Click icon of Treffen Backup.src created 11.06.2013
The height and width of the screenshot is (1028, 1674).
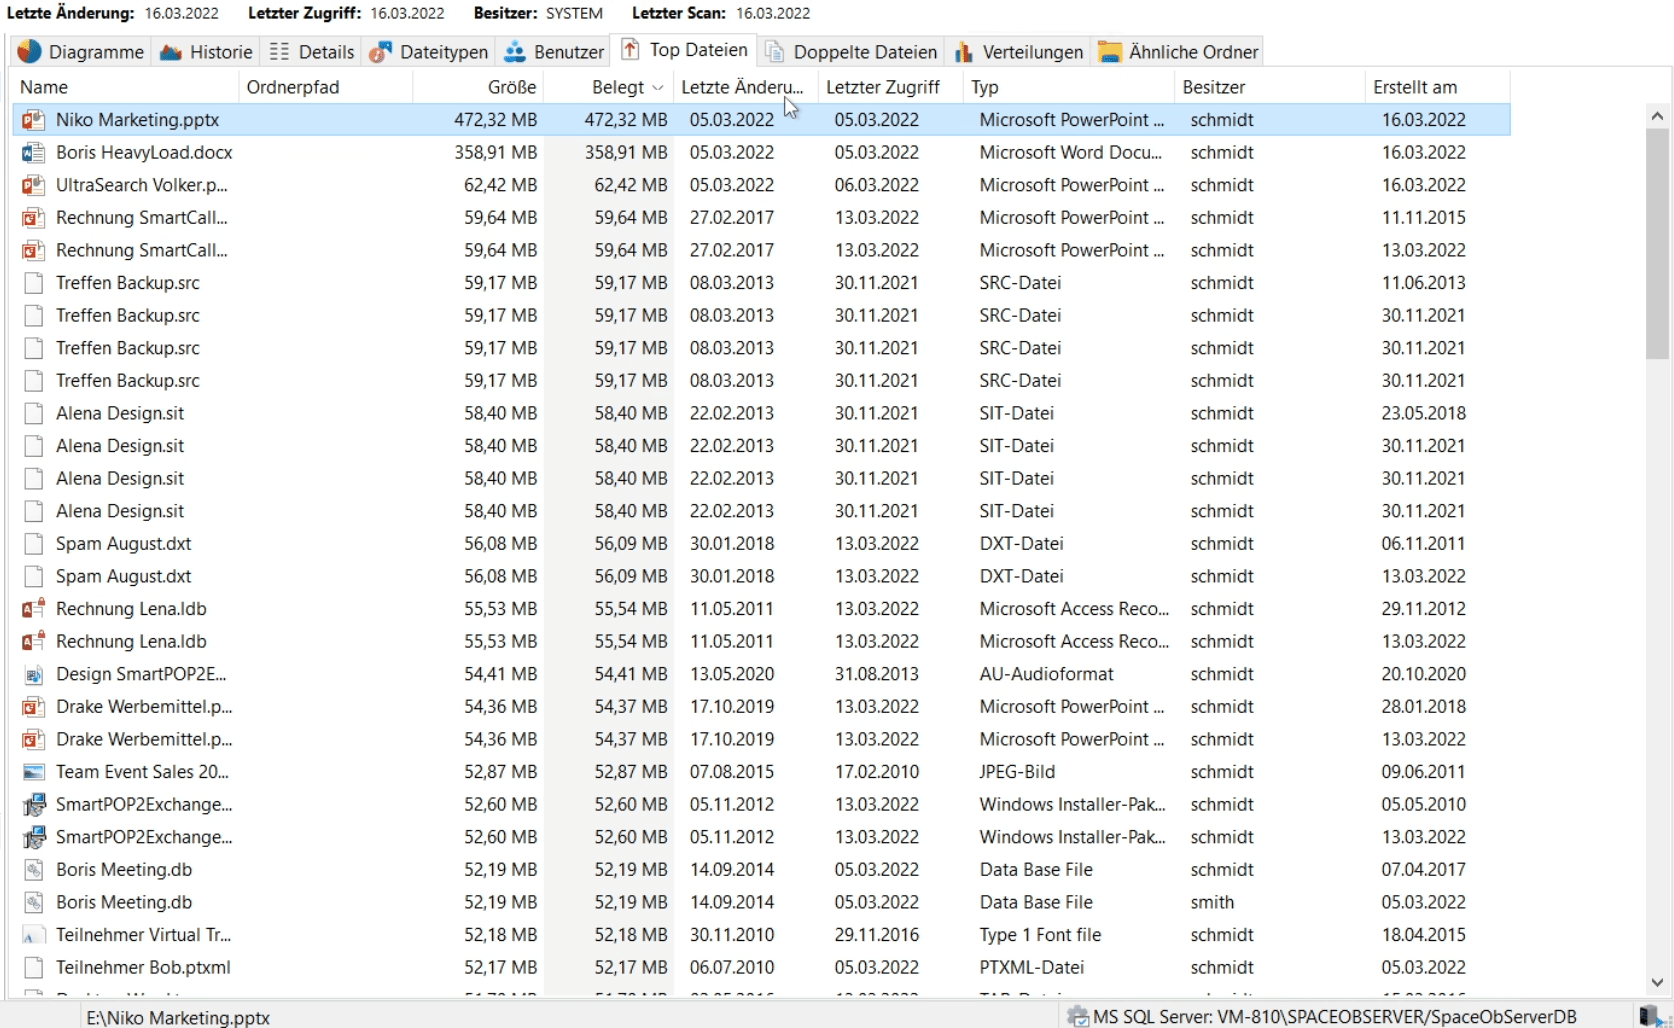[x=33, y=283]
